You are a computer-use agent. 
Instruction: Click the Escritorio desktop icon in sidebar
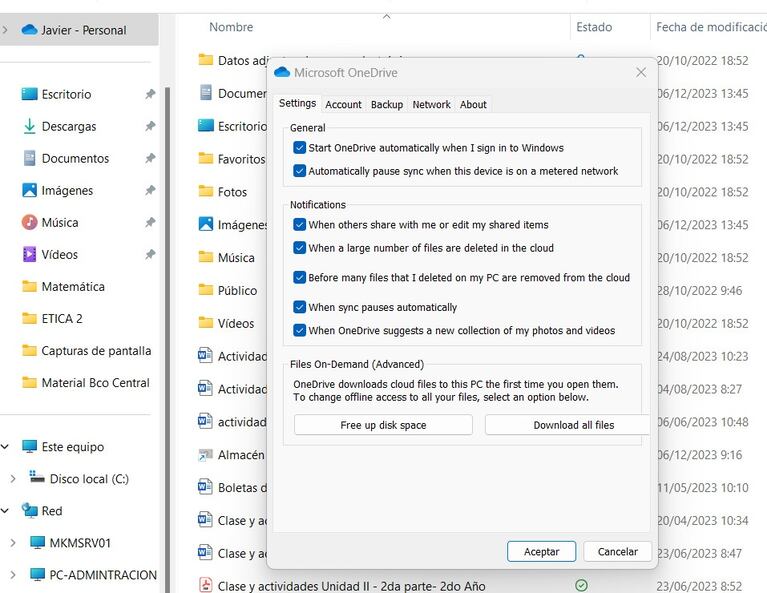(x=29, y=94)
